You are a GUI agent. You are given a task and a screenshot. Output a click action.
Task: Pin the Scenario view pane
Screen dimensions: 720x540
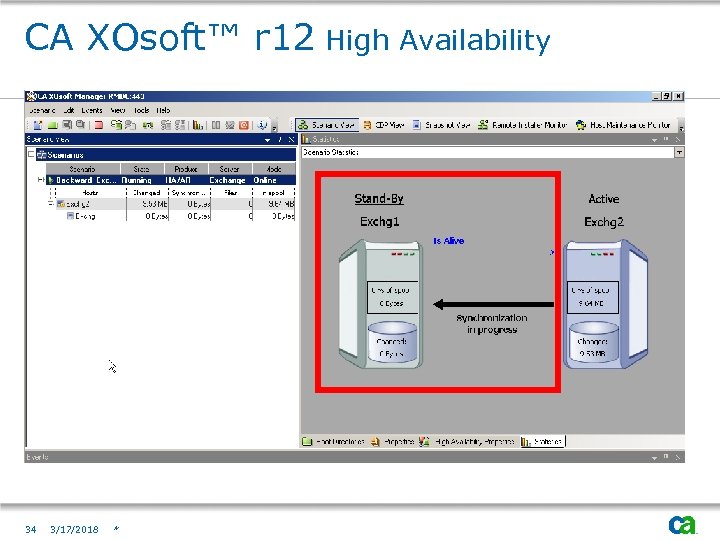pyautogui.click(x=280, y=140)
